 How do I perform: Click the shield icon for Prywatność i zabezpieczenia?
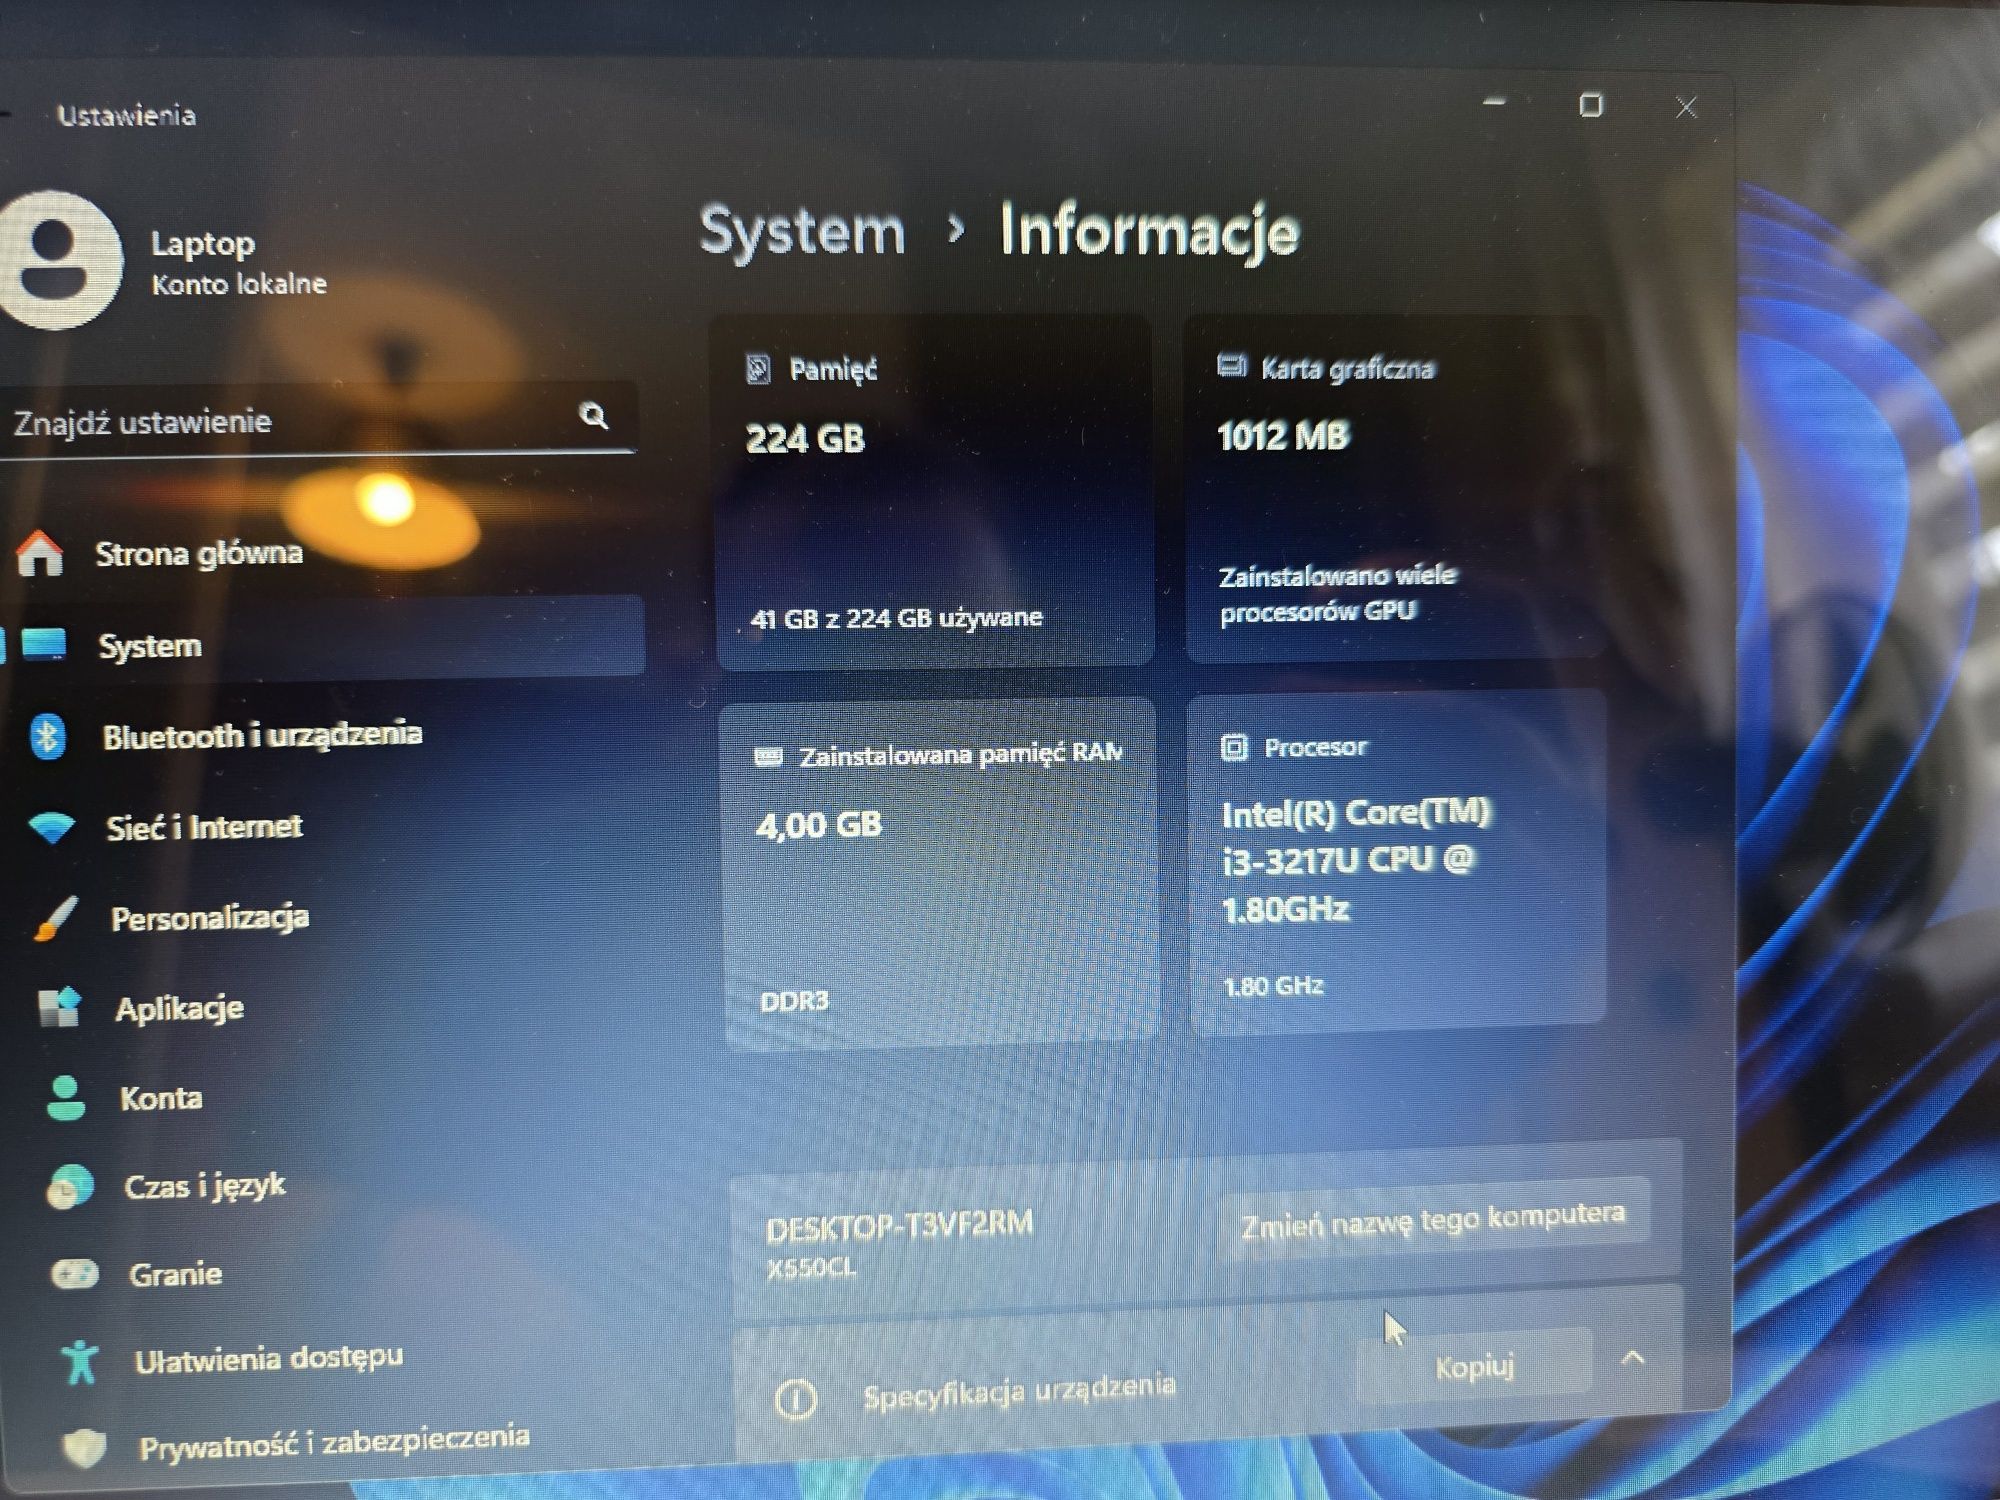click(x=84, y=1447)
